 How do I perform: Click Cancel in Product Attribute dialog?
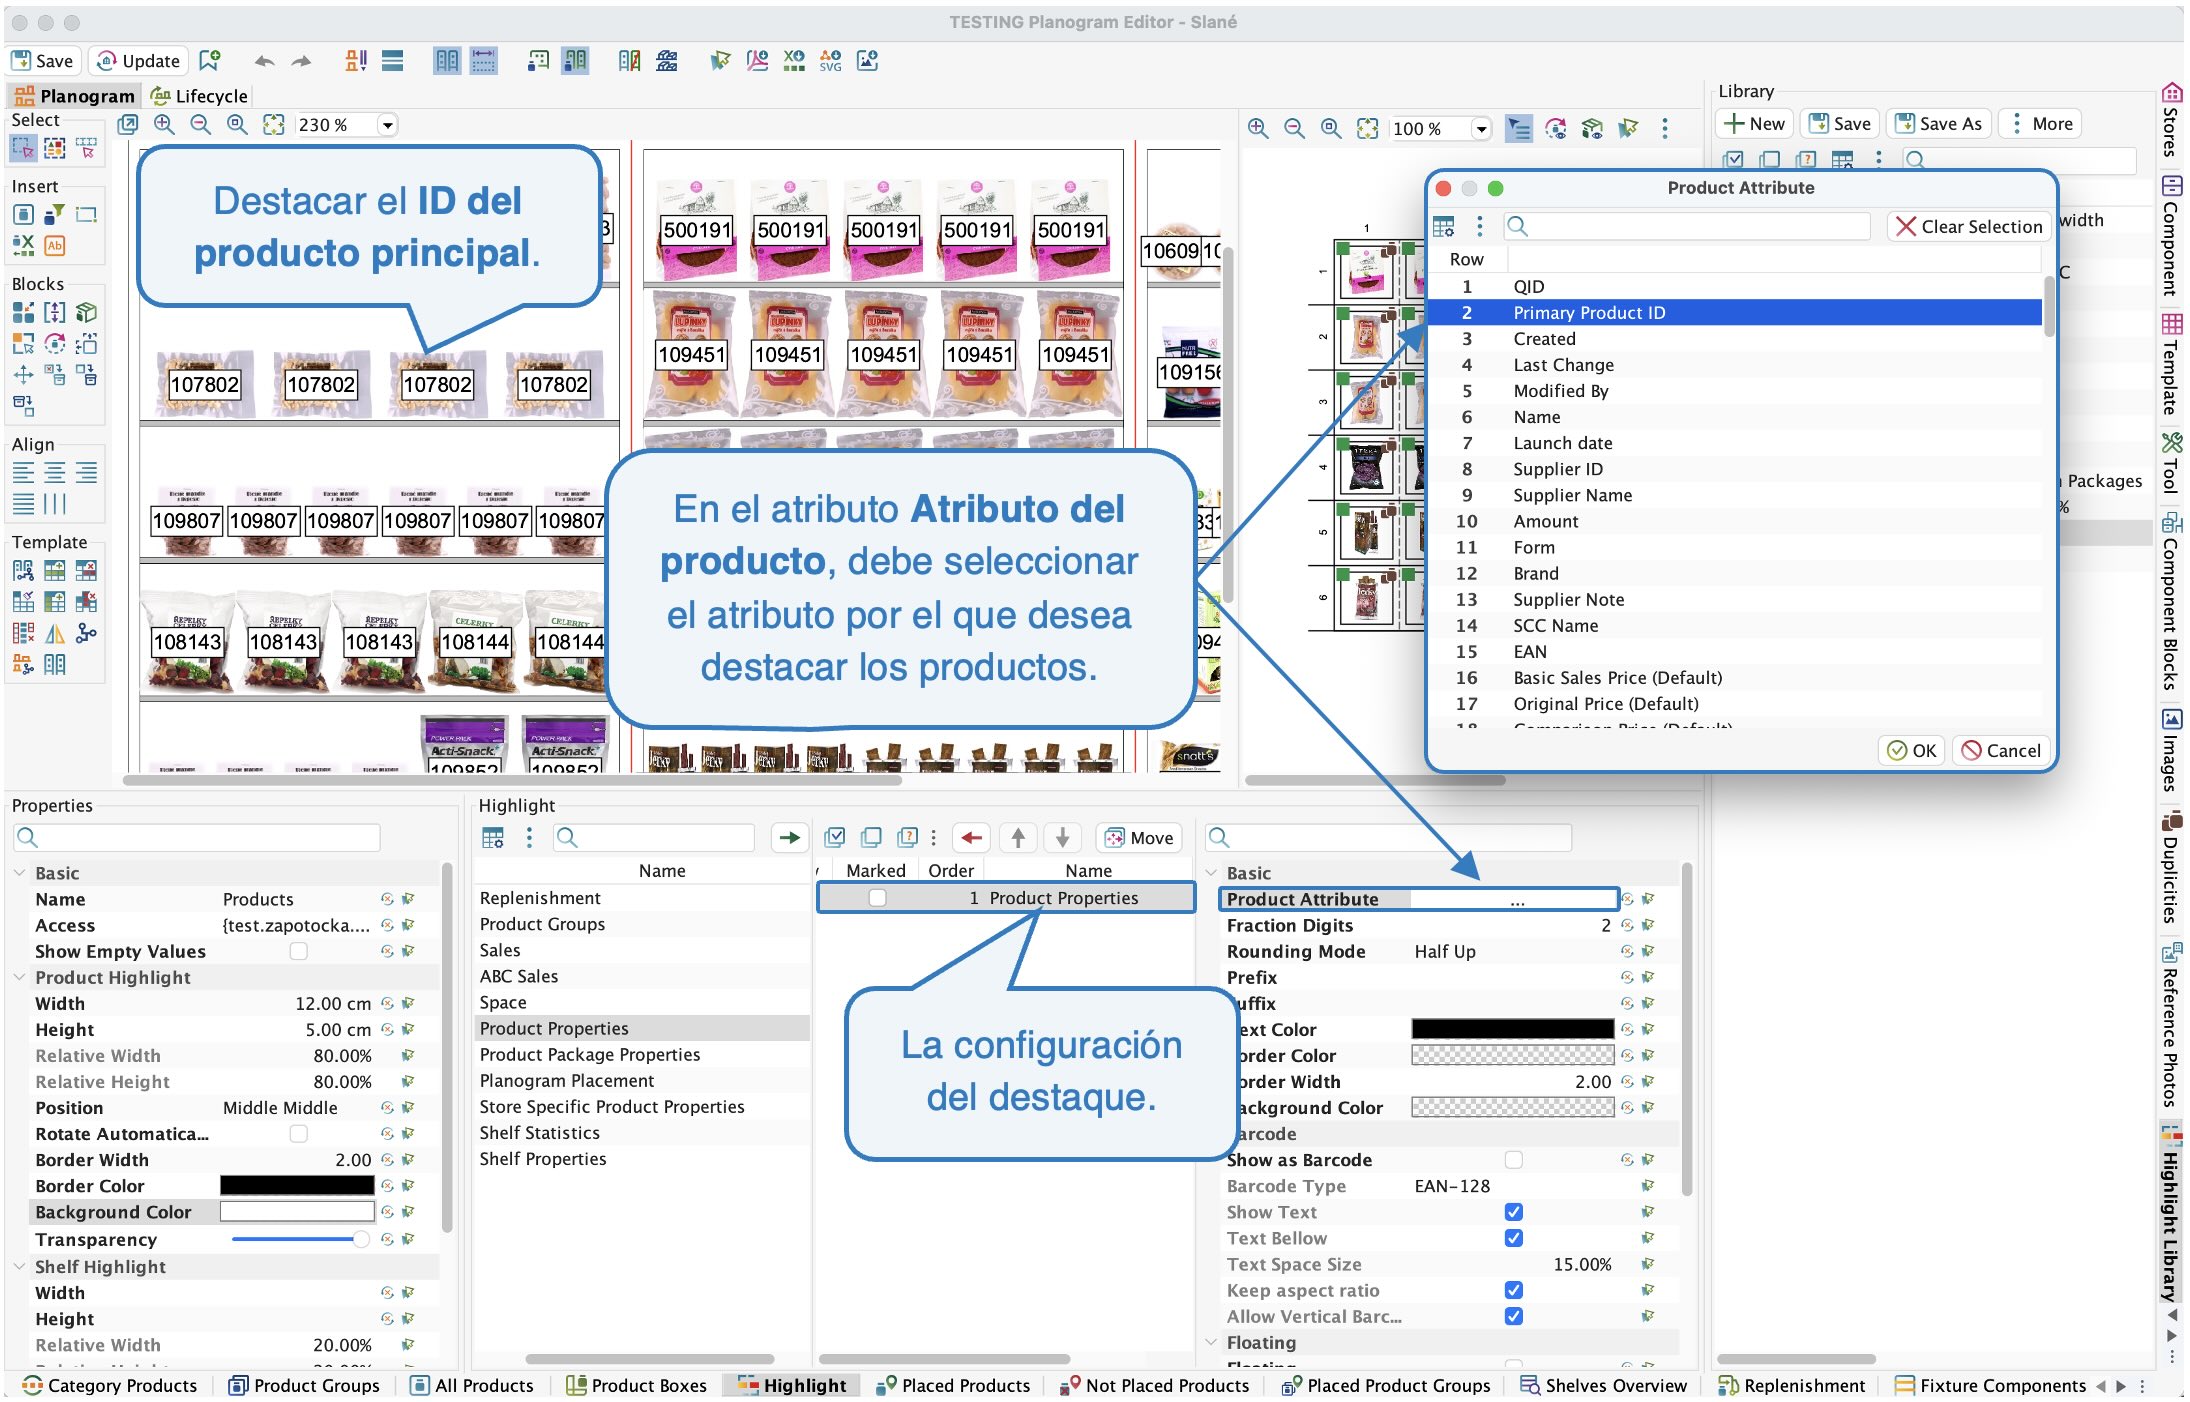pos(2001,750)
